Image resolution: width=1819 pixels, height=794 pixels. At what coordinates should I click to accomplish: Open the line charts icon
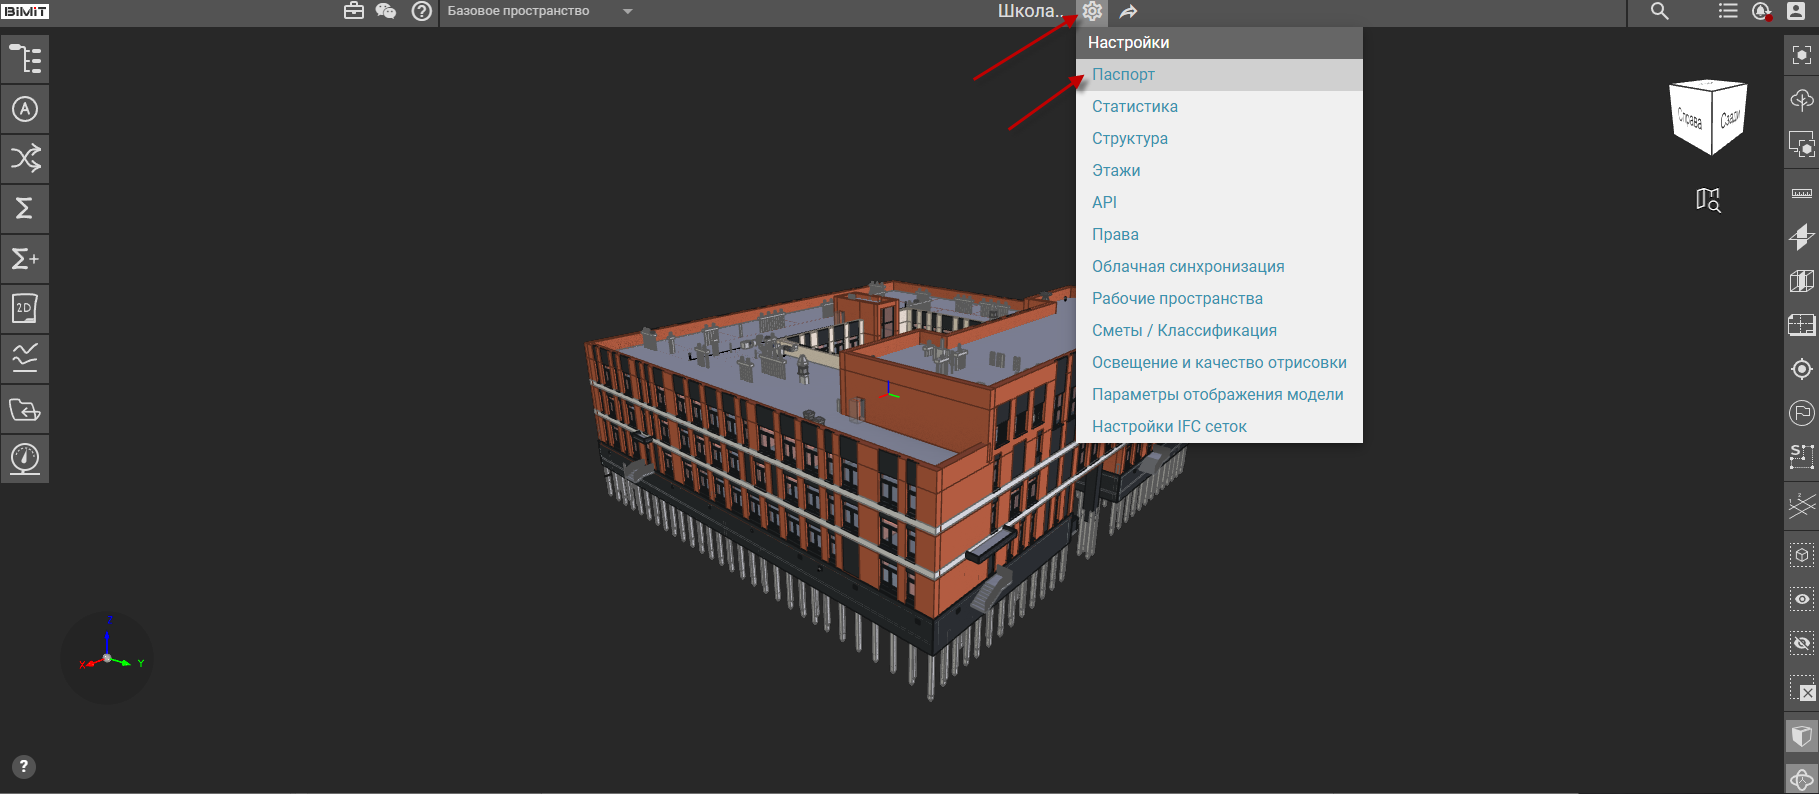coord(25,358)
